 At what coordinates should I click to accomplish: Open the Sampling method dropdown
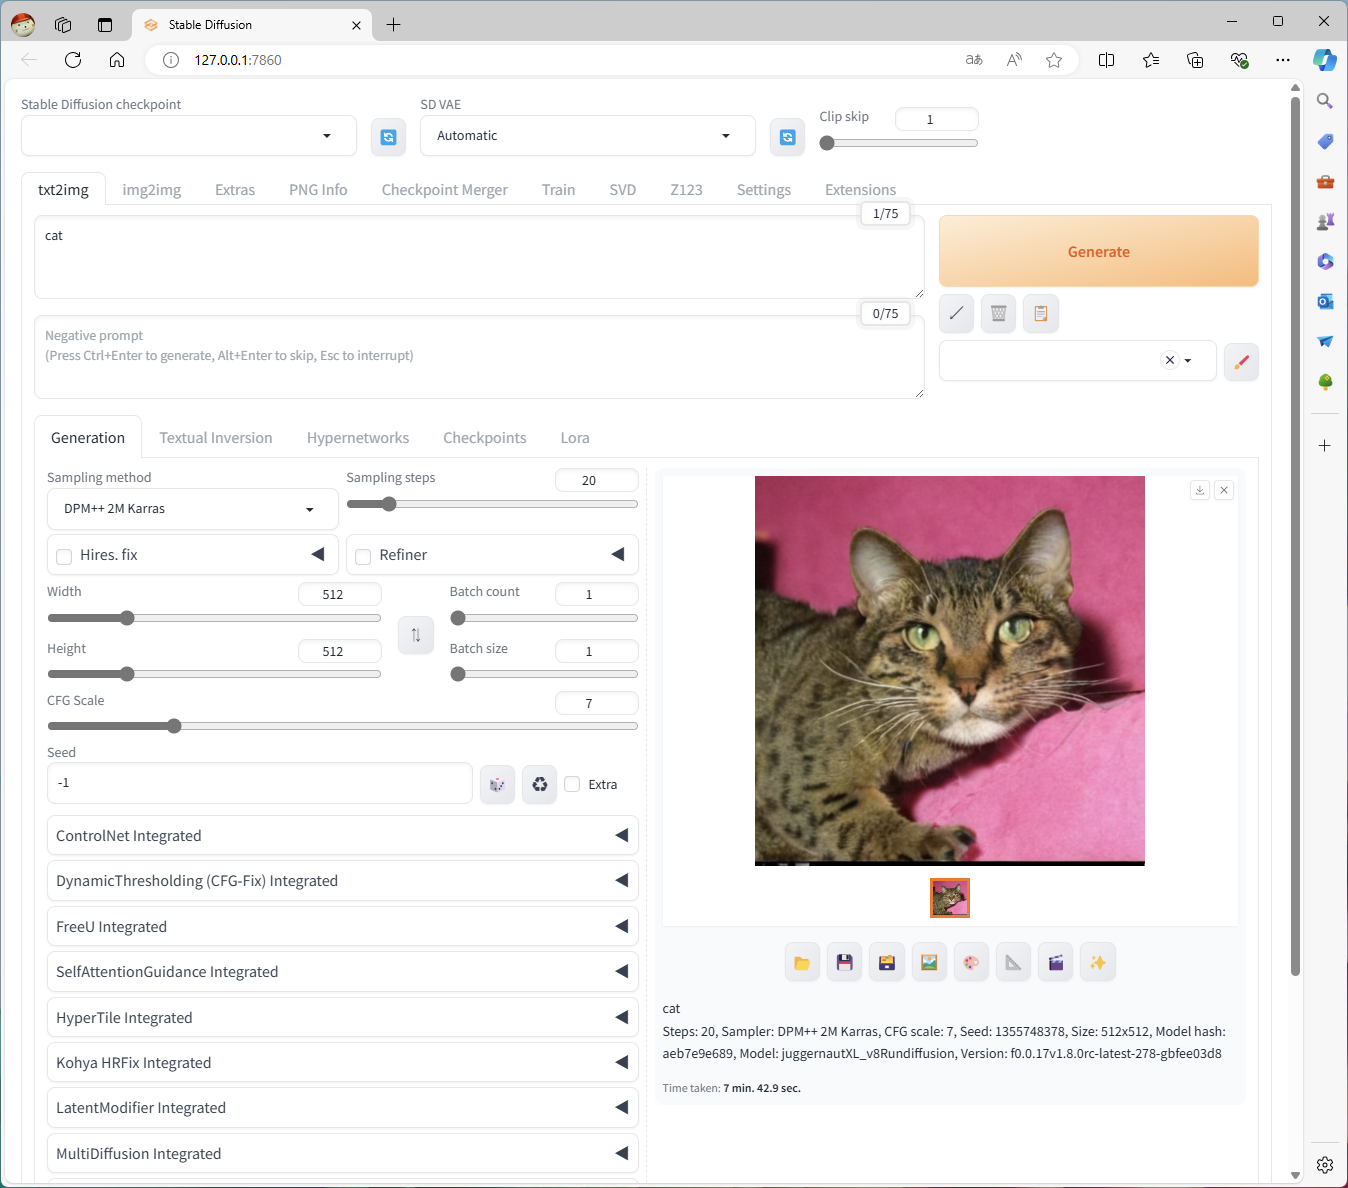[193, 509]
